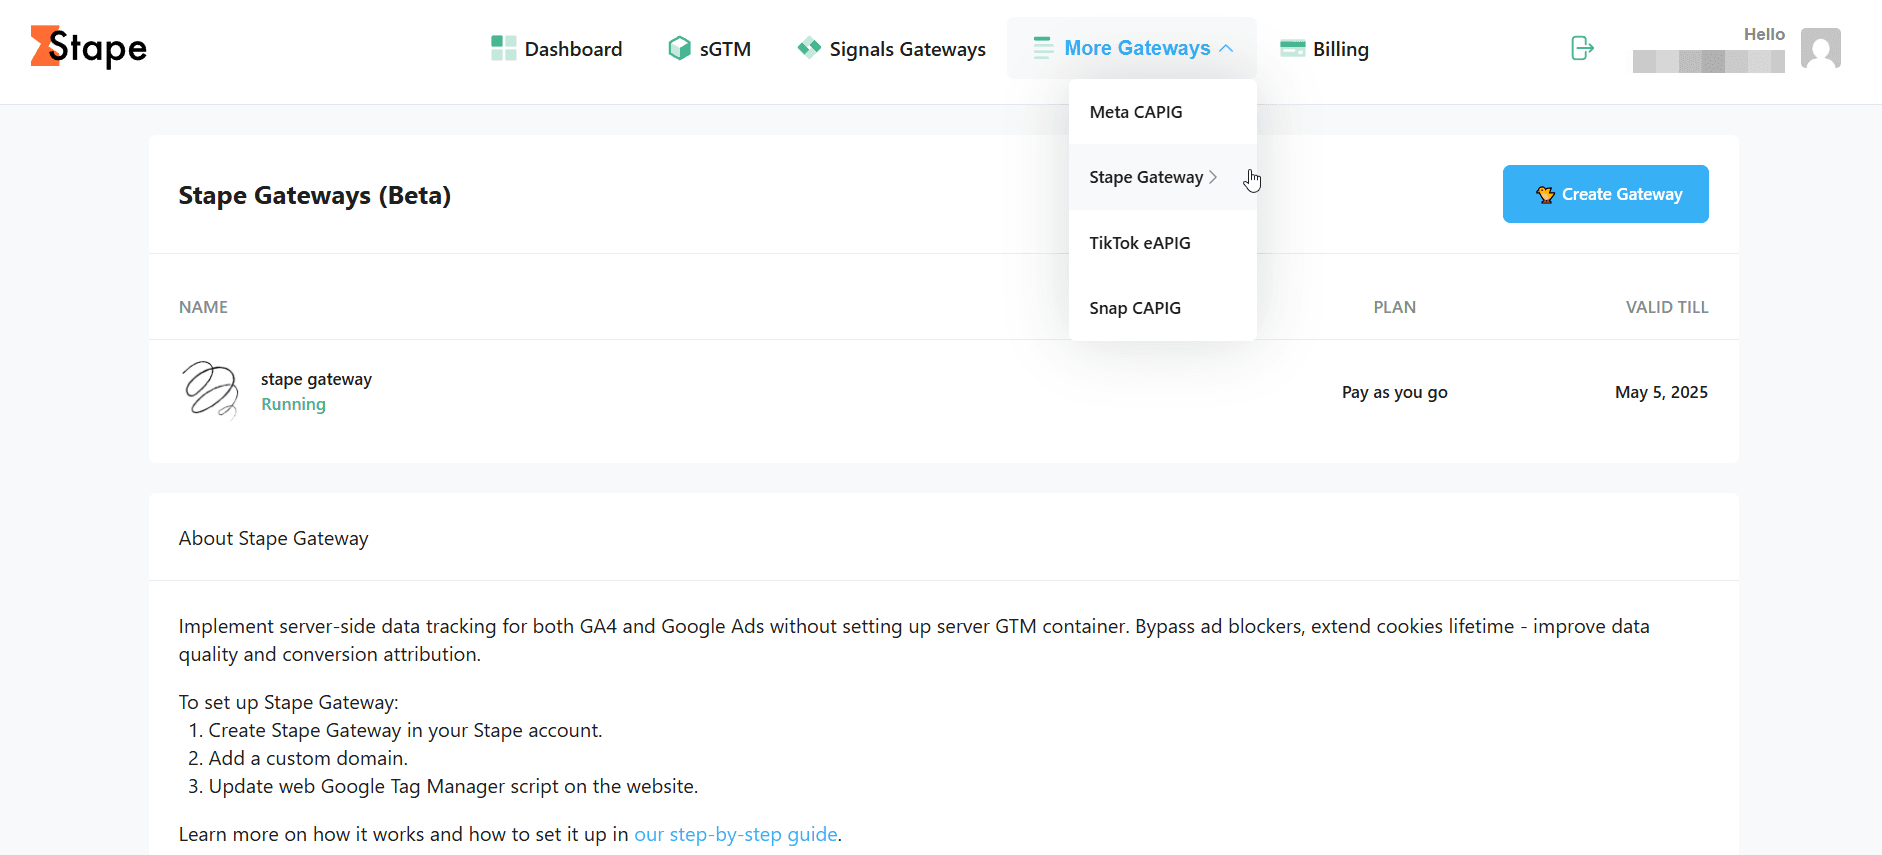Go to sGTM section
Viewport: 1882px width, 855px height.
point(710,48)
